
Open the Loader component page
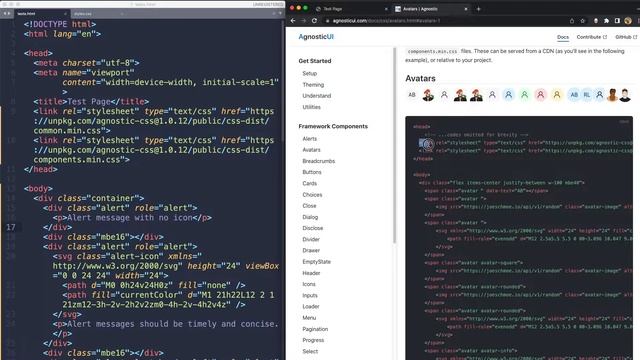[x=311, y=307]
